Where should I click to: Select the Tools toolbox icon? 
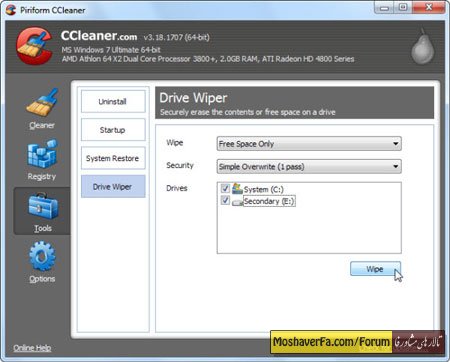[43, 206]
